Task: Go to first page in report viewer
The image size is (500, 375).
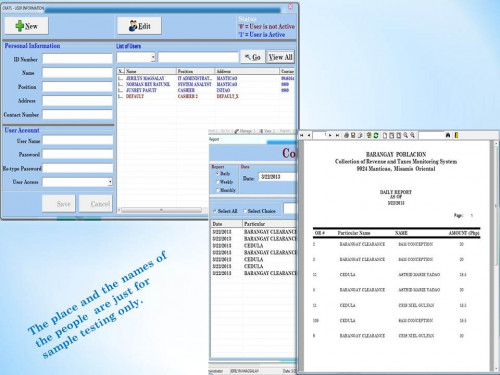Action: (x=302, y=135)
